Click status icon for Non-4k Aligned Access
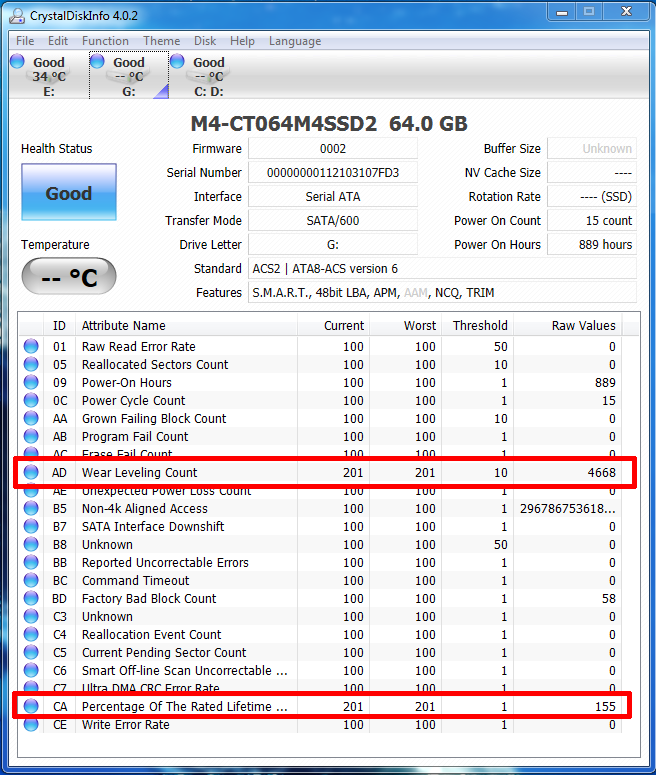The width and height of the screenshot is (656, 775). [31, 508]
